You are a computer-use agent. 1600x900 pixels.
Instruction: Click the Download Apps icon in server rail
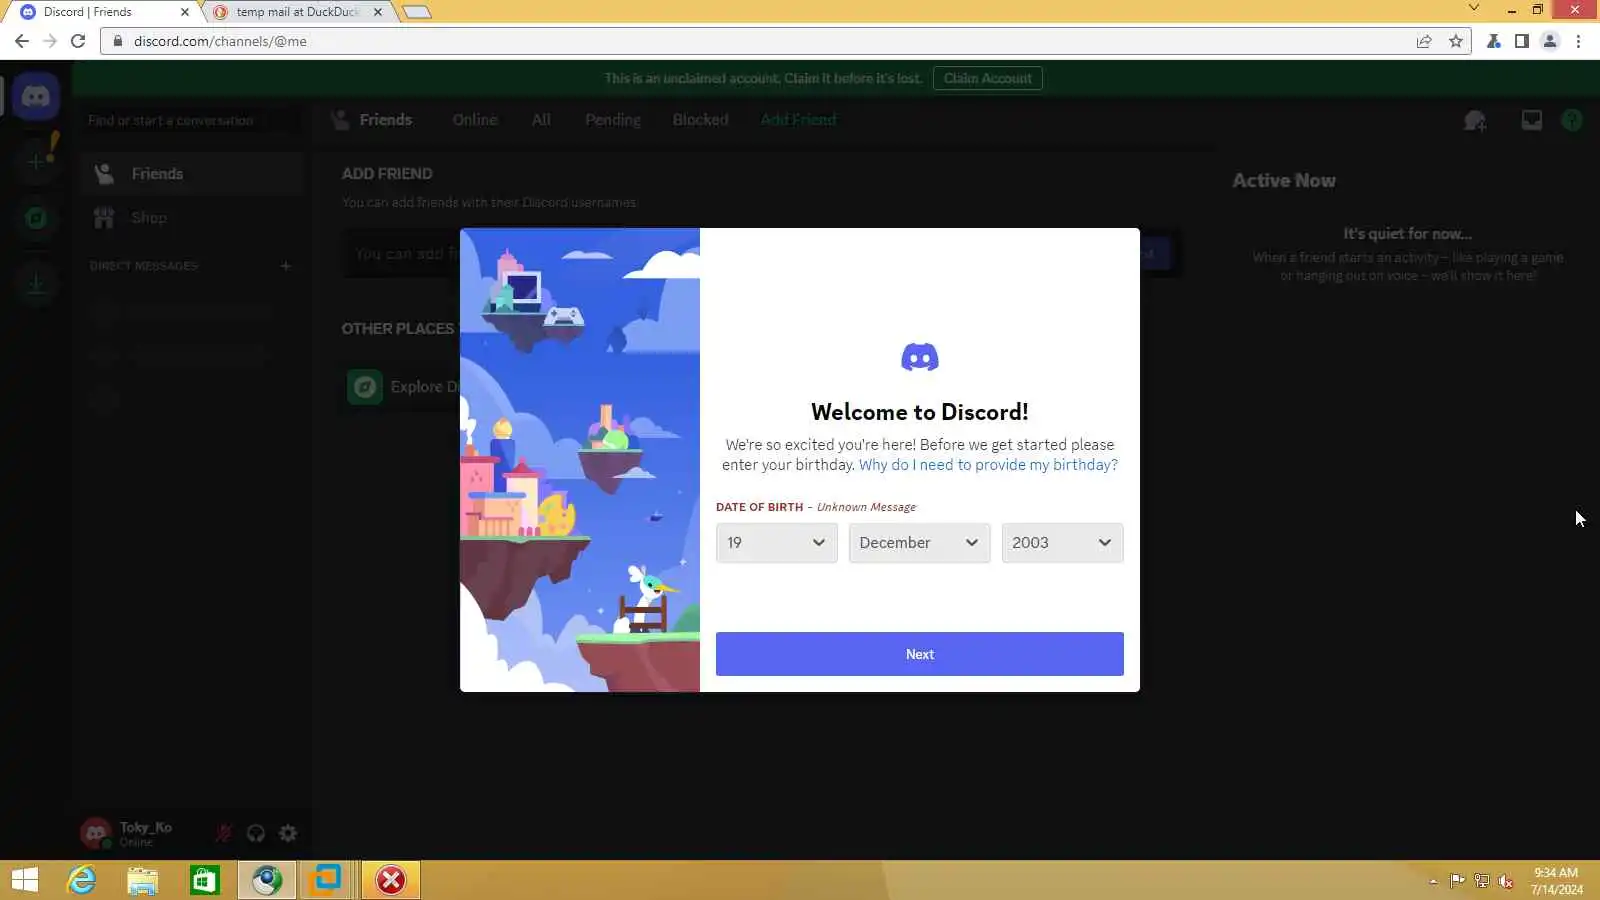(x=36, y=284)
